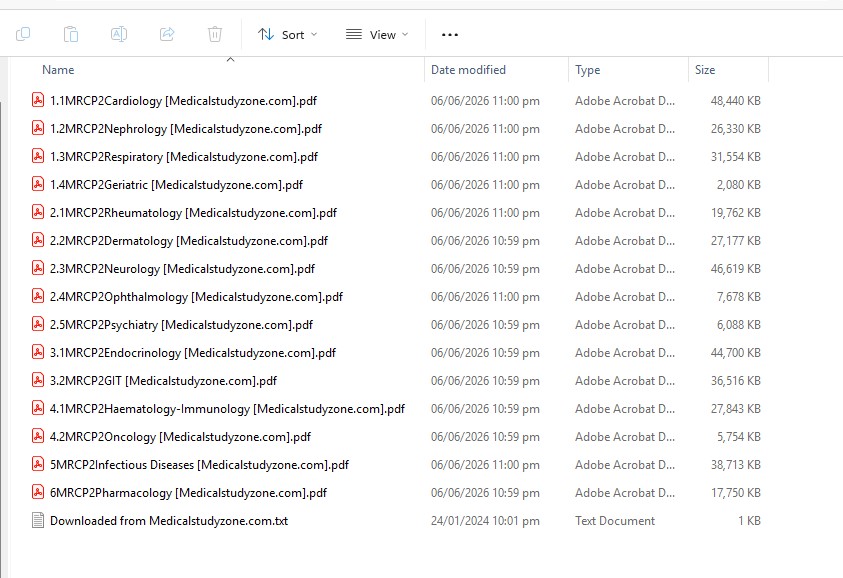Click the 26,330 KB size value
The image size is (843, 578).
pos(735,129)
